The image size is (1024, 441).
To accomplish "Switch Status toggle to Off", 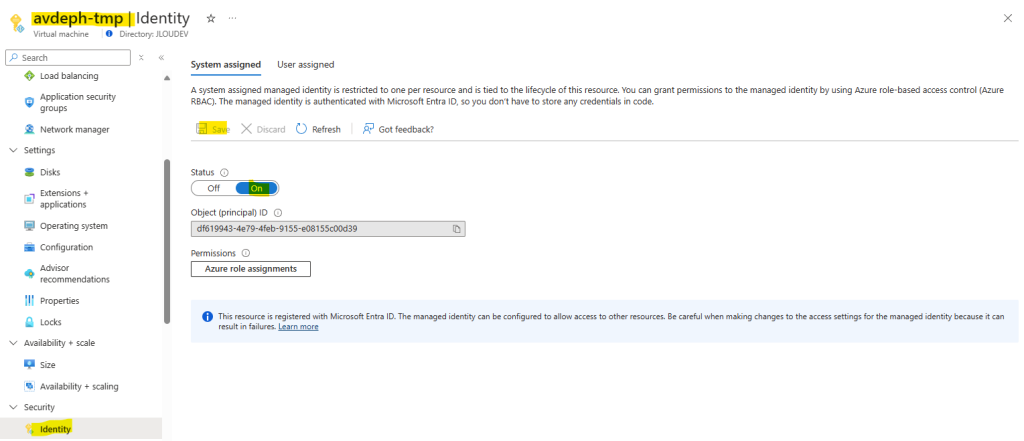I will (214, 188).
